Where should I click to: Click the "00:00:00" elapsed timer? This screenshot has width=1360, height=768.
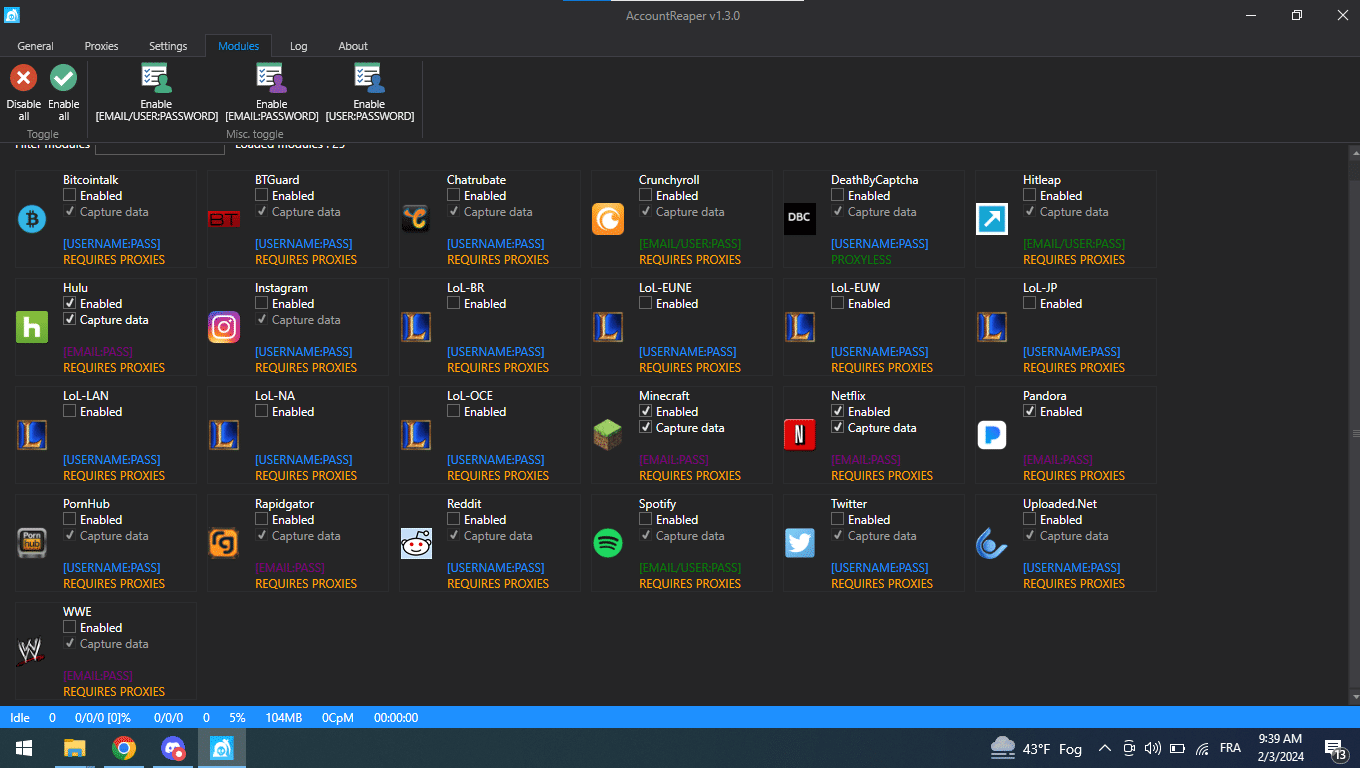(396, 717)
